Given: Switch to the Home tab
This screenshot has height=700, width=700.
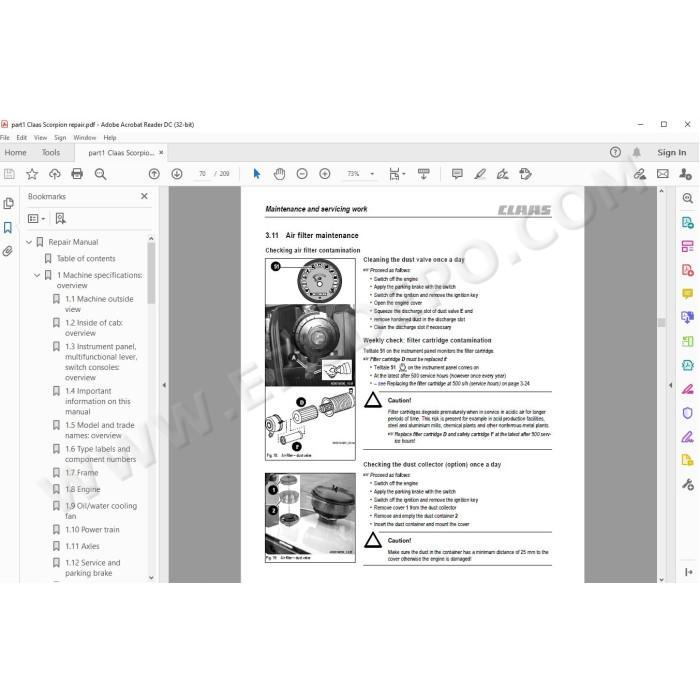Looking at the screenshot, I should click(16, 152).
